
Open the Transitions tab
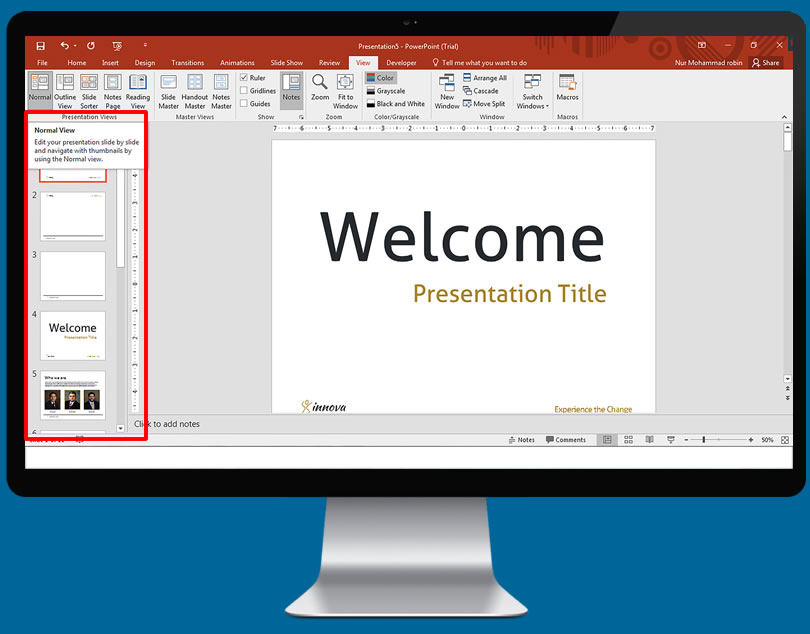click(x=187, y=63)
